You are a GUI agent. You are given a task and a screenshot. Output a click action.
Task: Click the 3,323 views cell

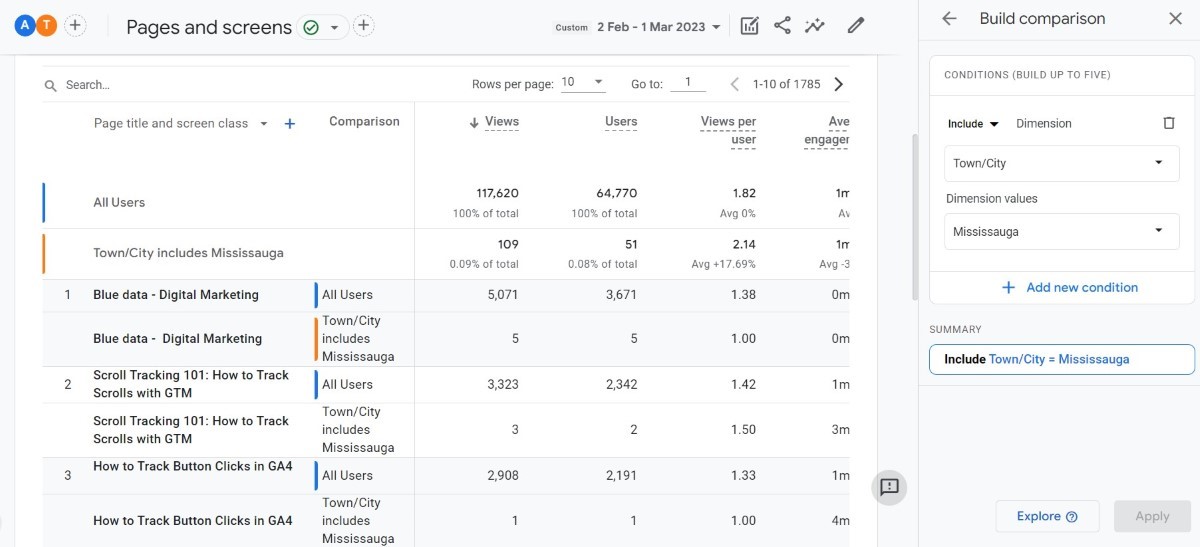[x=503, y=384]
